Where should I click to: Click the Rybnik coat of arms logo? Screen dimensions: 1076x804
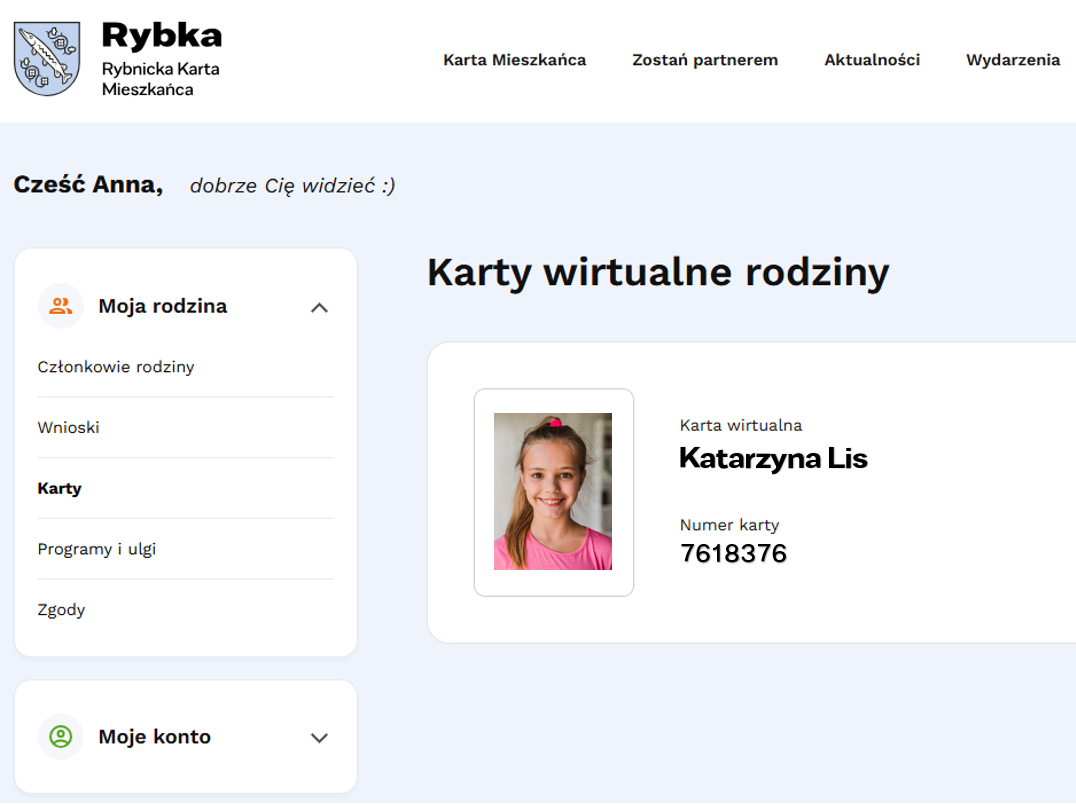[x=47, y=58]
